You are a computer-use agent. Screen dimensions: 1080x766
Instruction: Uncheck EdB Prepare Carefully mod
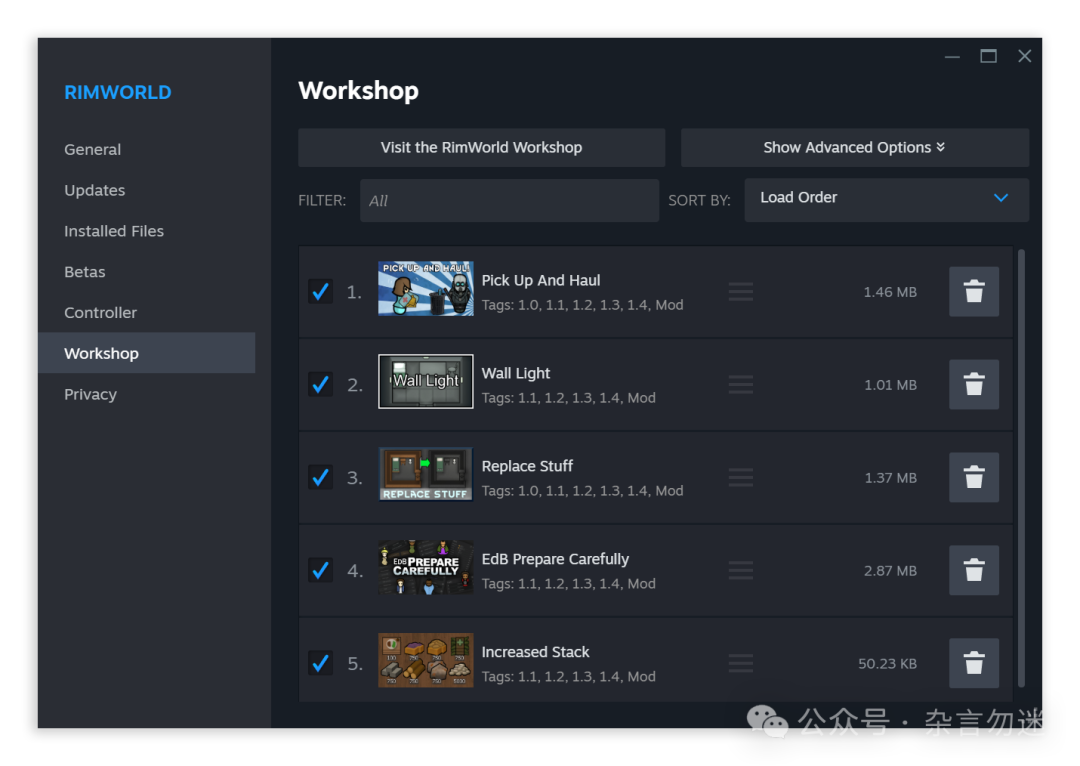(x=320, y=570)
